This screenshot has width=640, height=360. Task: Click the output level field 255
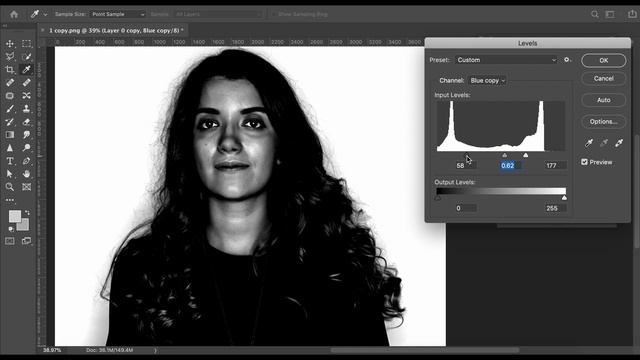(556, 208)
